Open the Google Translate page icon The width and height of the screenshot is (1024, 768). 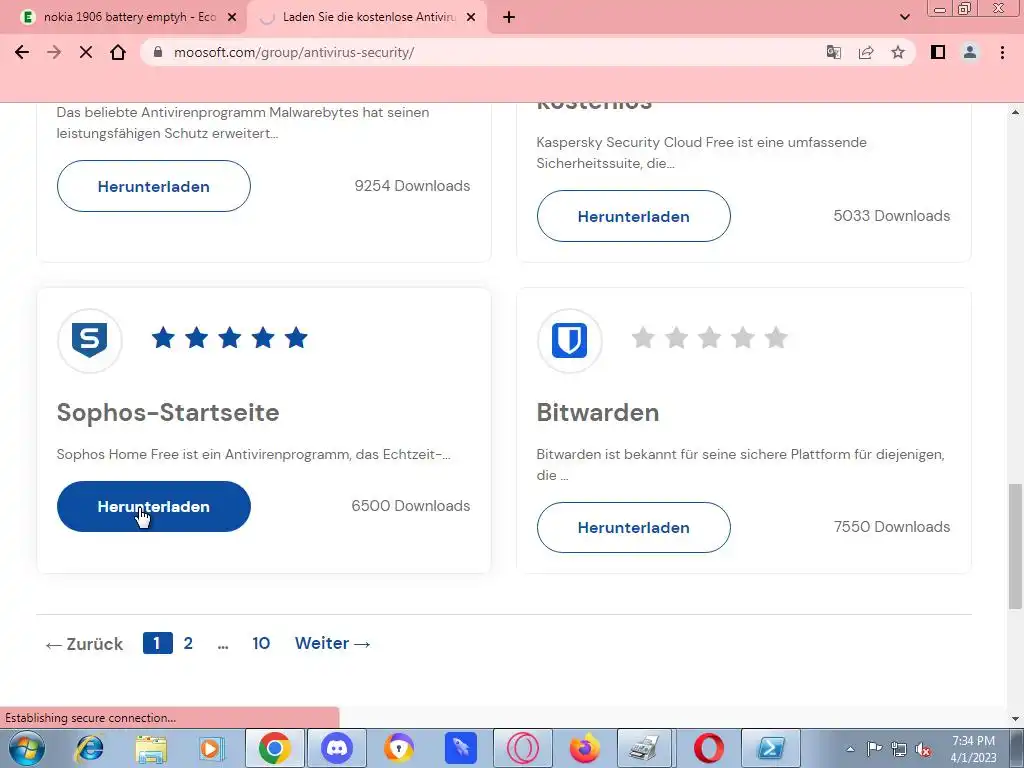(834, 52)
